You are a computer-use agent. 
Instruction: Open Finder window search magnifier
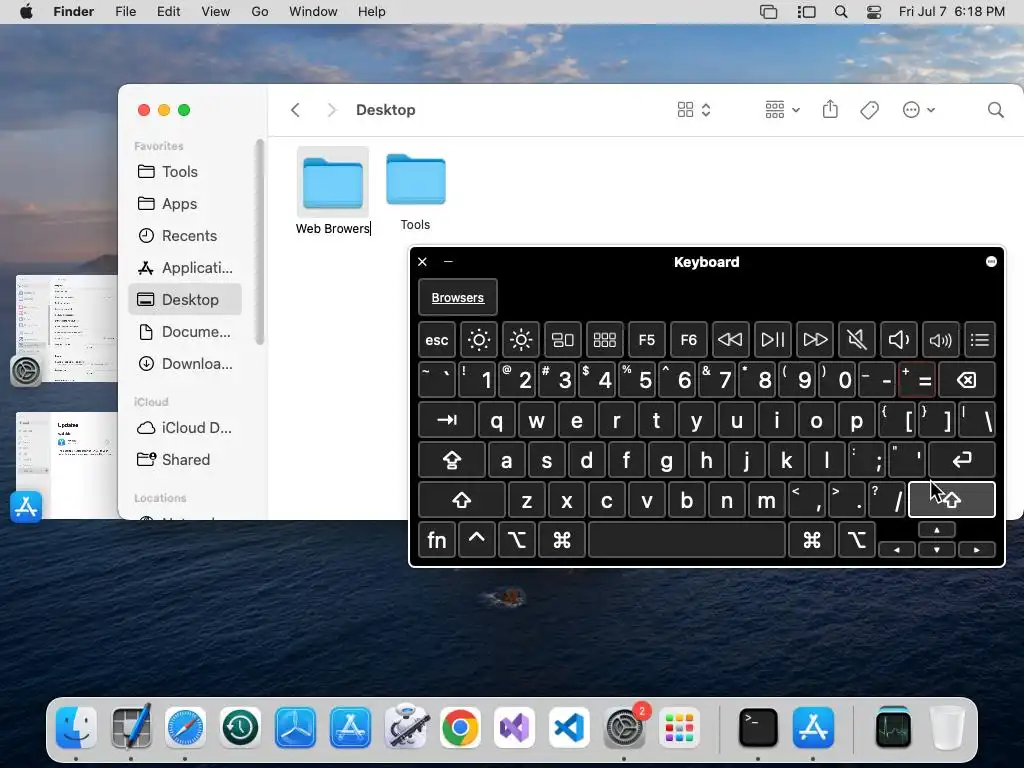coord(995,110)
